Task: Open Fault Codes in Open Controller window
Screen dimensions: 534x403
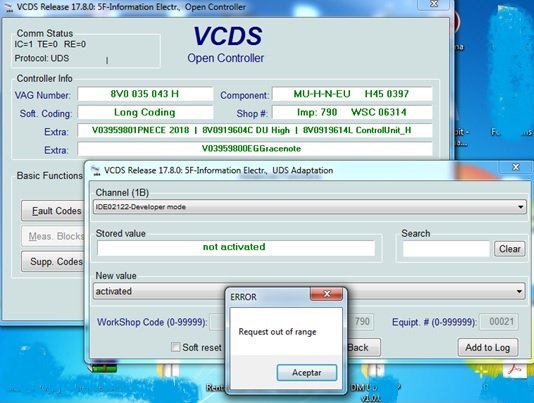Action: tap(54, 211)
